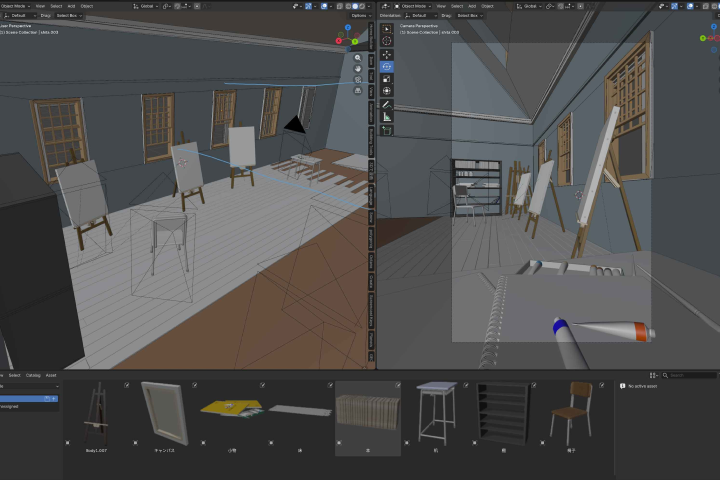Screen dimensions: 720x480
Task: Open the Catalog menu in asset browser
Action: tap(33, 375)
